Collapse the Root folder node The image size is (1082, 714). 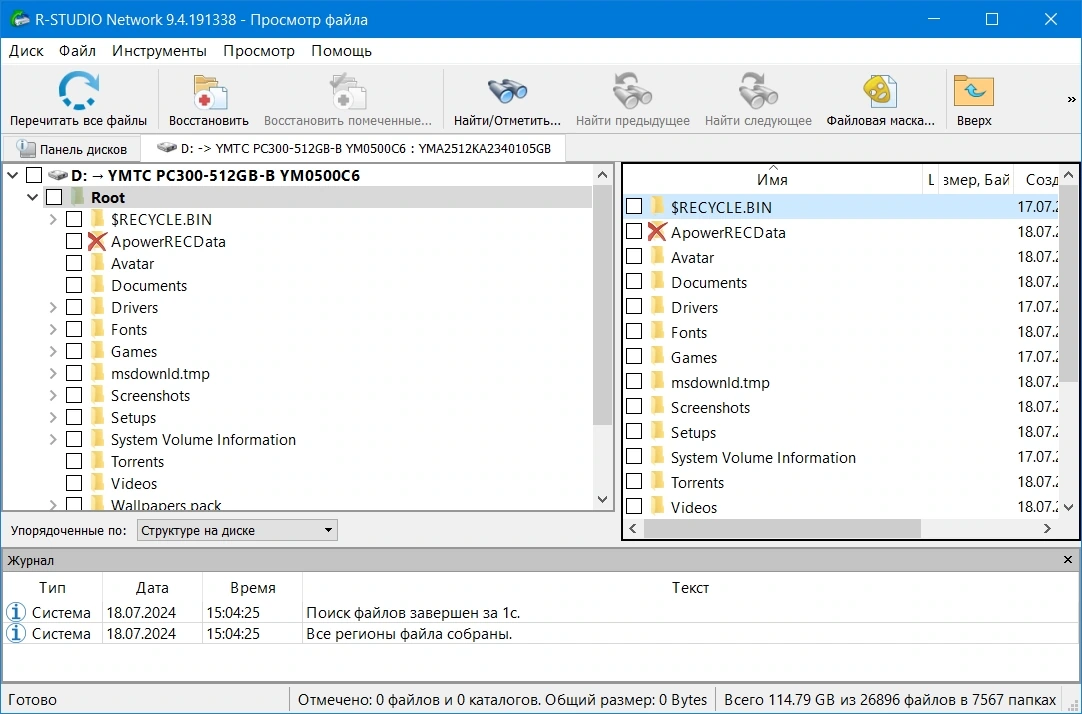pyautogui.click(x=32, y=197)
